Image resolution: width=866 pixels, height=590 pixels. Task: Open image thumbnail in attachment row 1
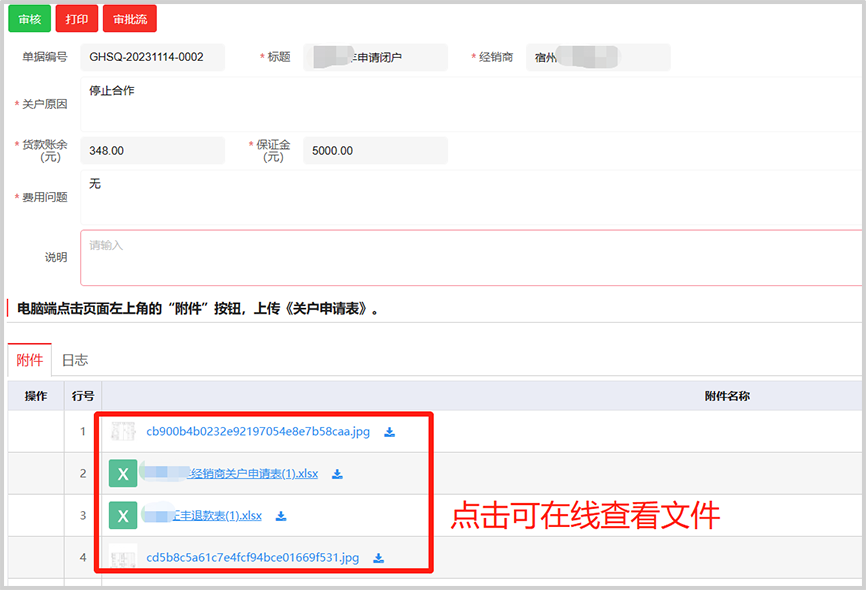(x=123, y=432)
